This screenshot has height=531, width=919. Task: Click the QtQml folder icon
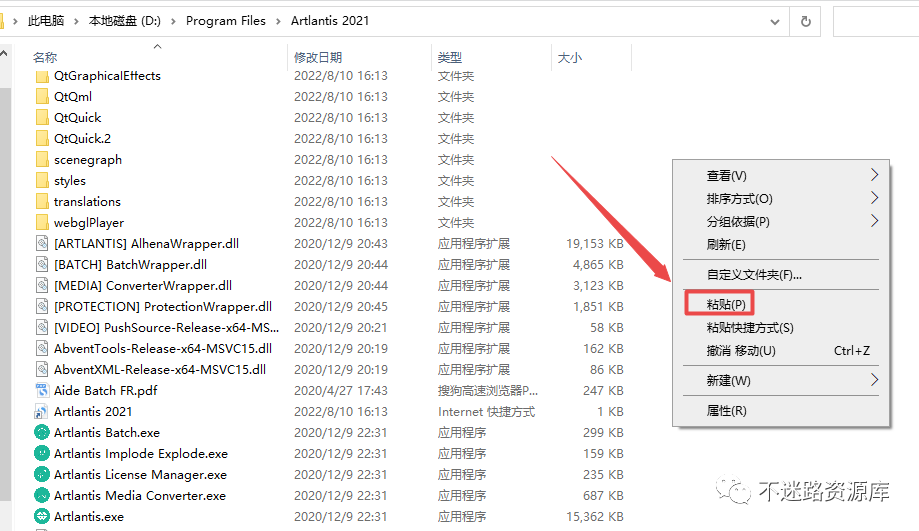coord(42,97)
